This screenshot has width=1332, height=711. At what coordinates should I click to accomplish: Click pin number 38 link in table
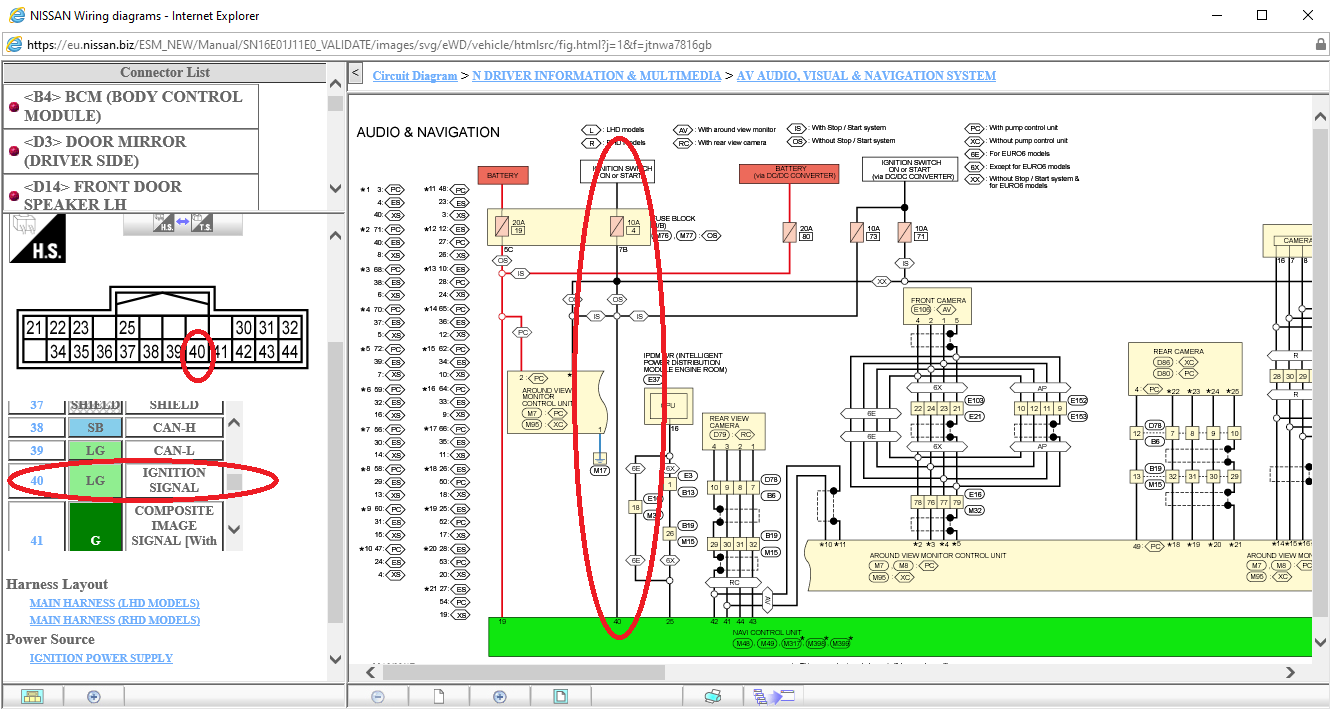tap(37, 428)
